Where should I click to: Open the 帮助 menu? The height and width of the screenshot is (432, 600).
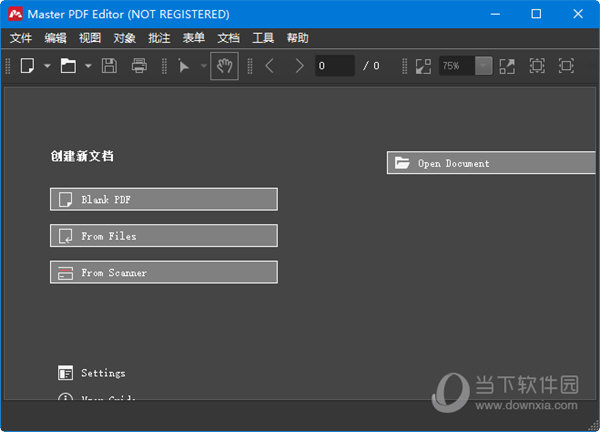(x=297, y=38)
